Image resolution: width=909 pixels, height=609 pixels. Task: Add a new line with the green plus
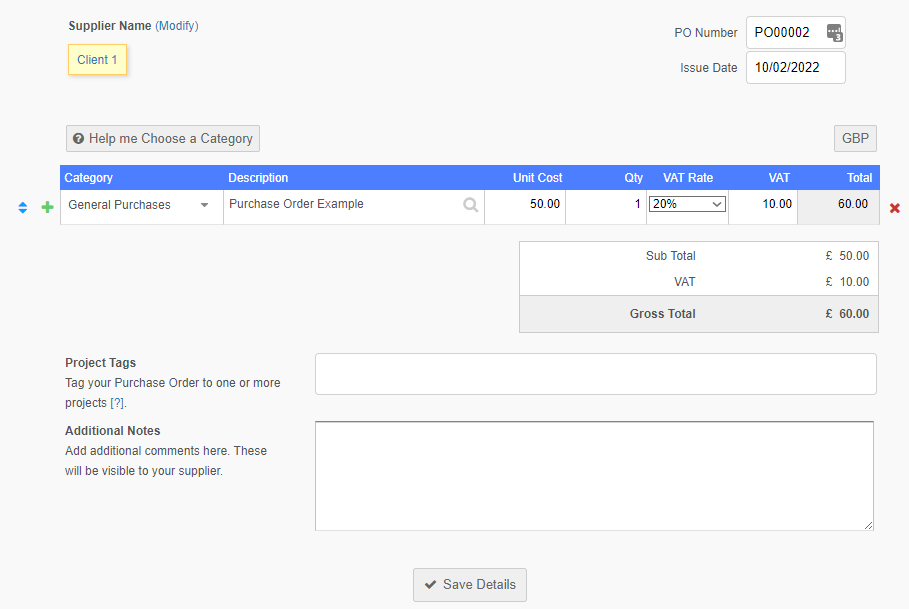47,208
